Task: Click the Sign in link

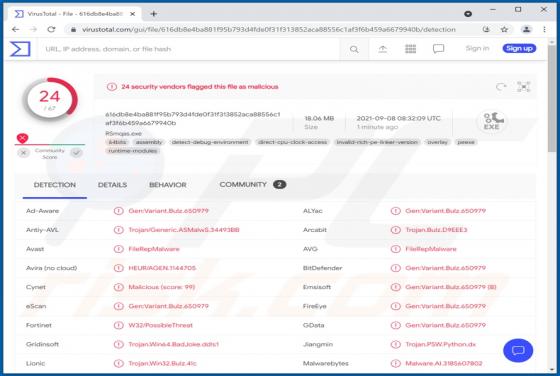Action: [477, 48]
